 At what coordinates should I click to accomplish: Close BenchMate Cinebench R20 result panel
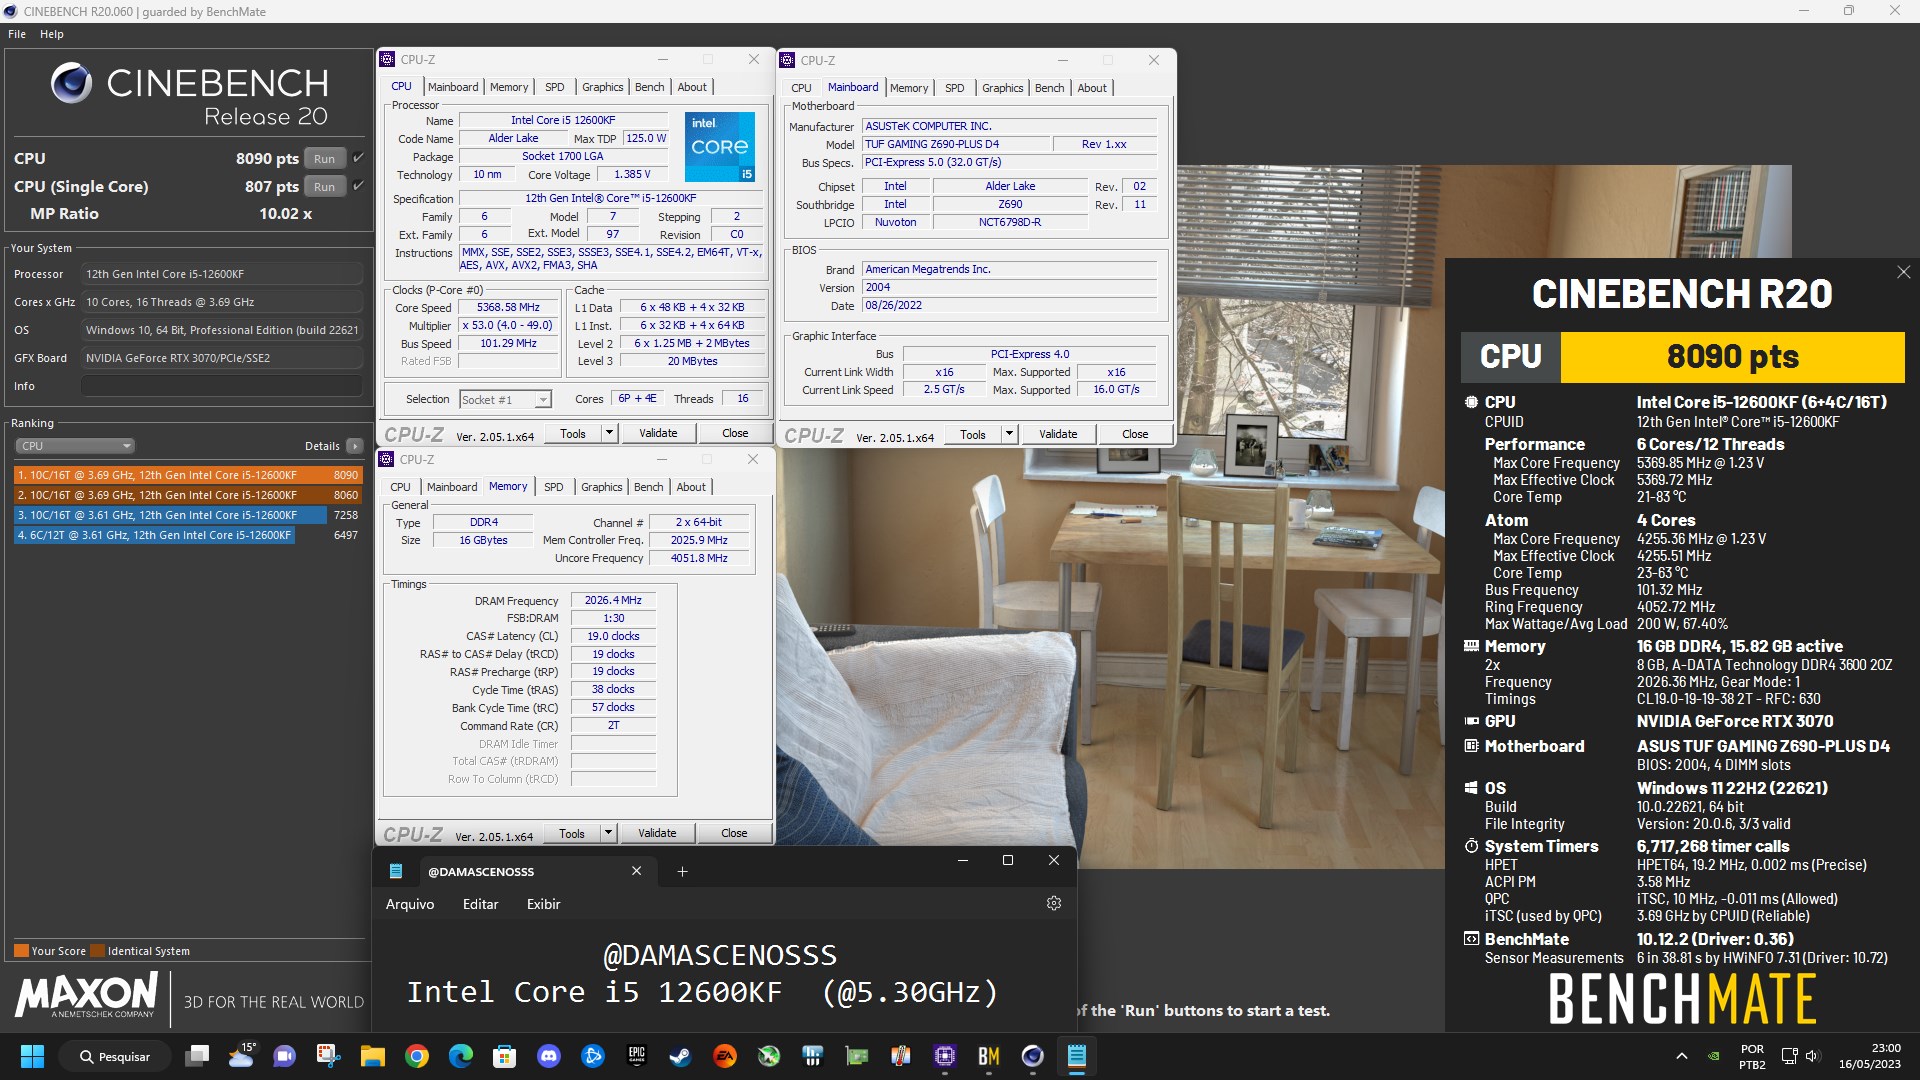[x=1904, y=272]
